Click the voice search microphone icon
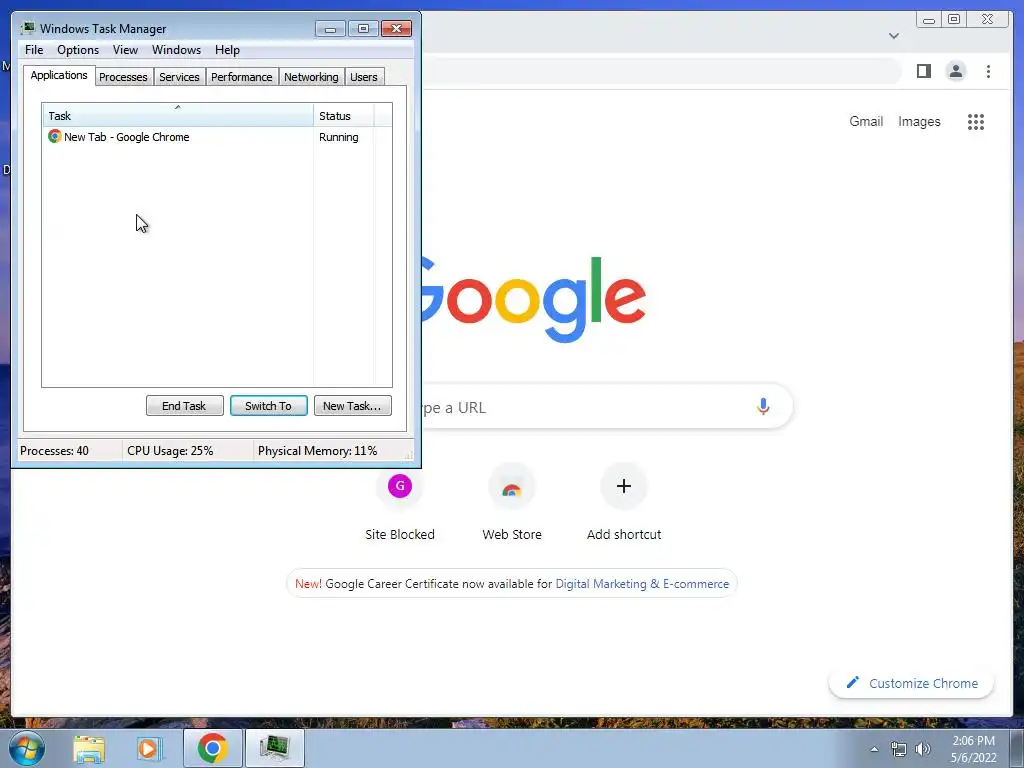Viewport: 1024px width, 768px height. tap(763, 406)
